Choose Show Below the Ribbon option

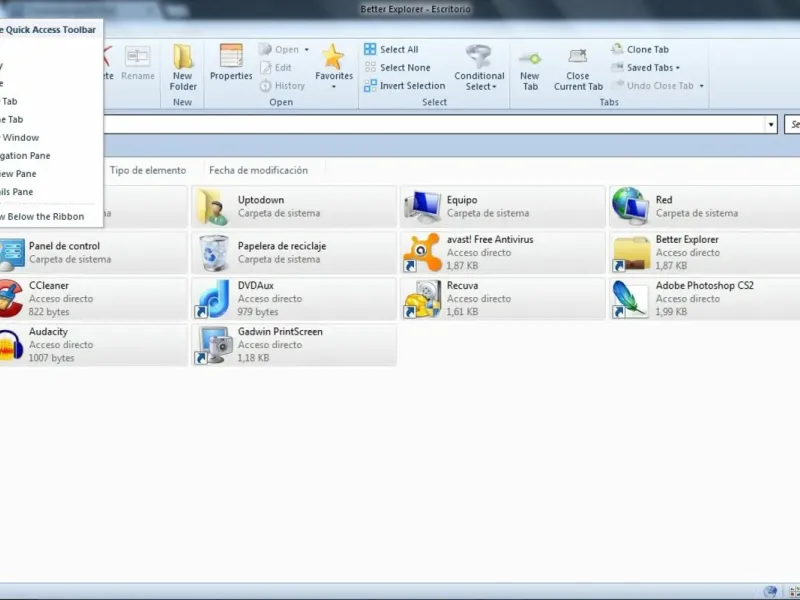pos(50,216)
